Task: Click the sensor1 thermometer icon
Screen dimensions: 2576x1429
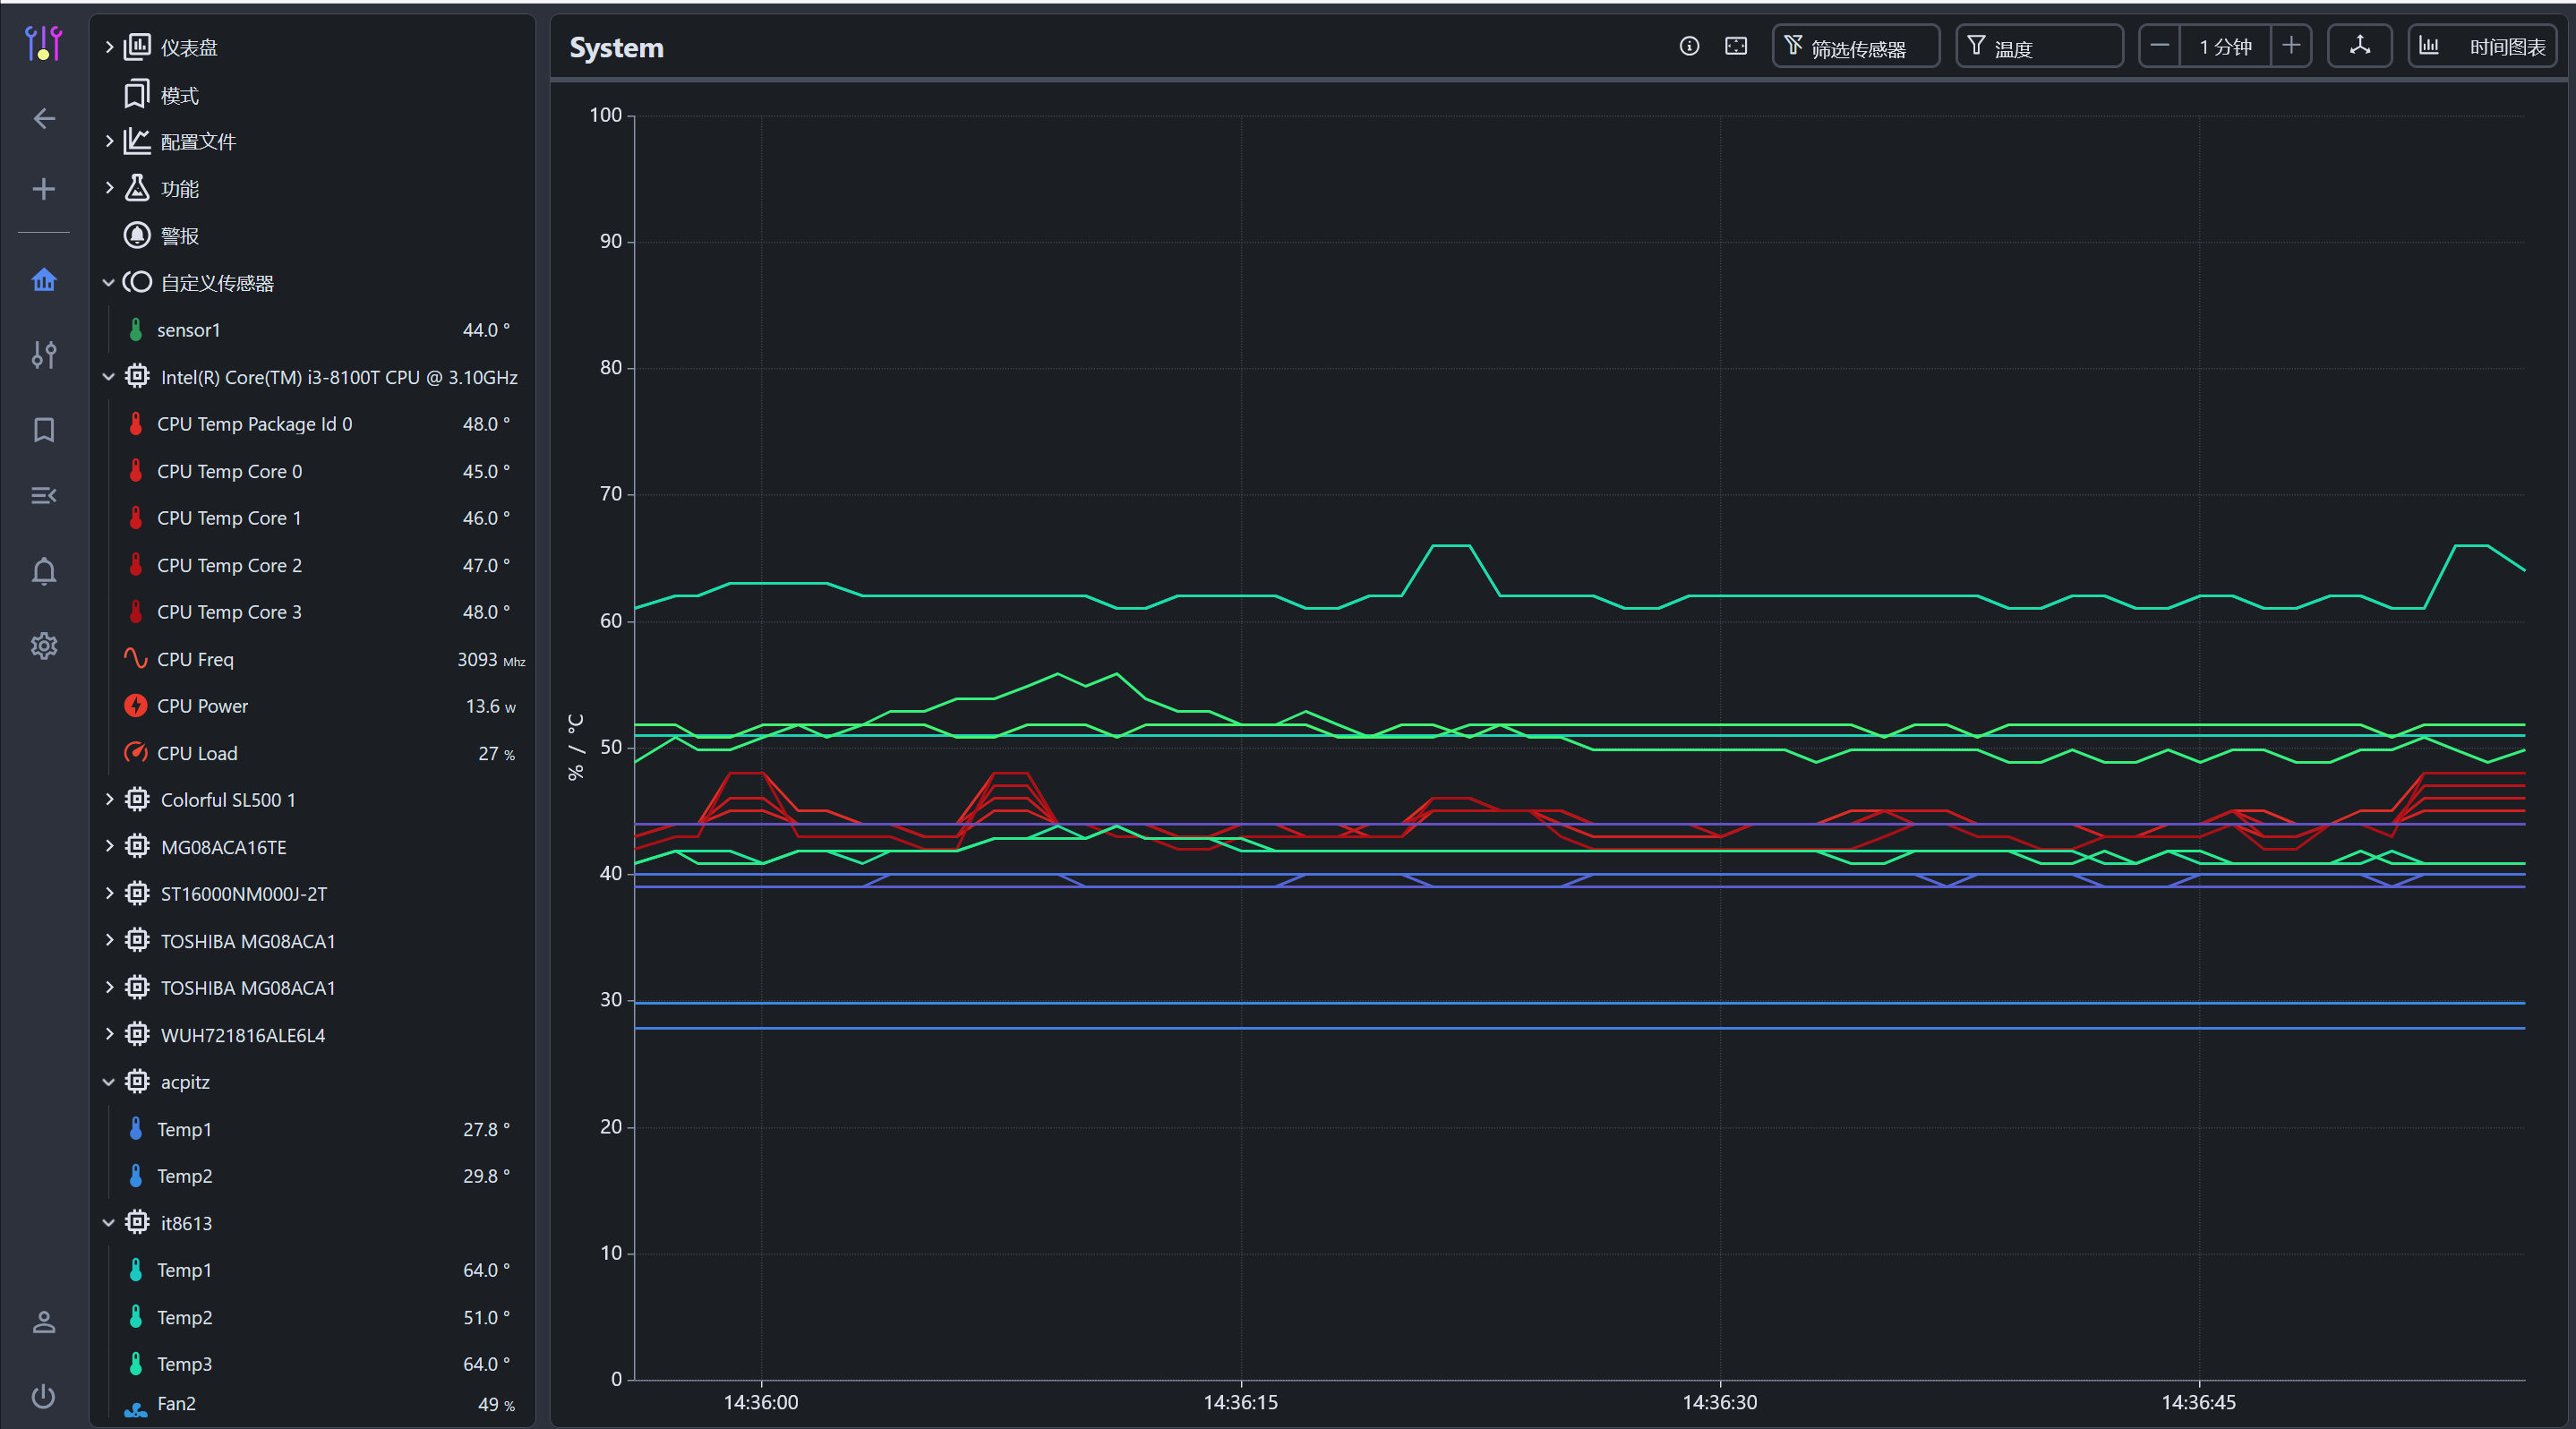Action: (136, 329)
